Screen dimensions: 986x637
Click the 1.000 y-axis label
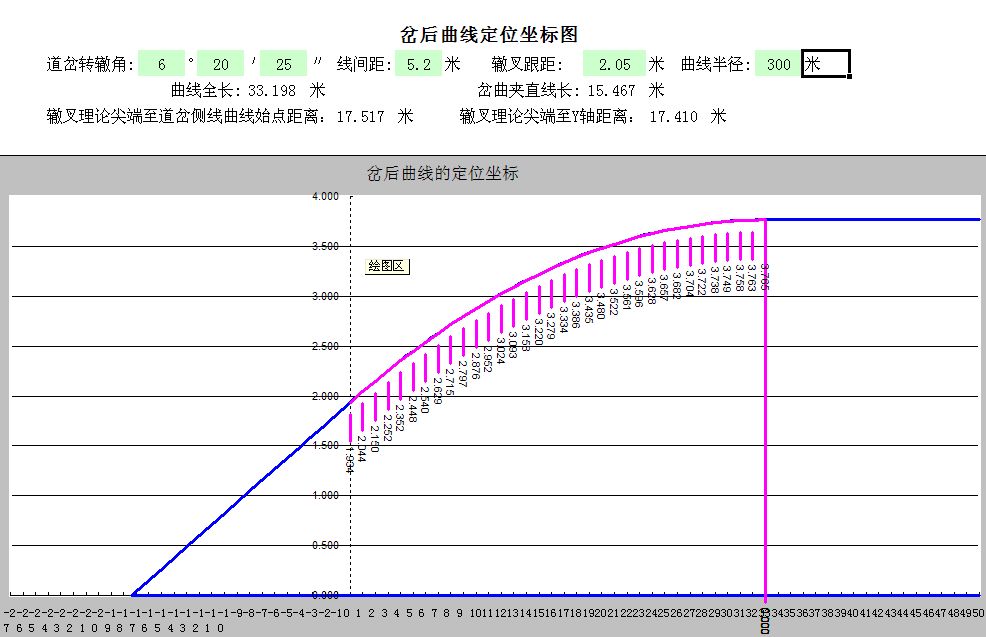pyautogui.click(x=325, y=496)
